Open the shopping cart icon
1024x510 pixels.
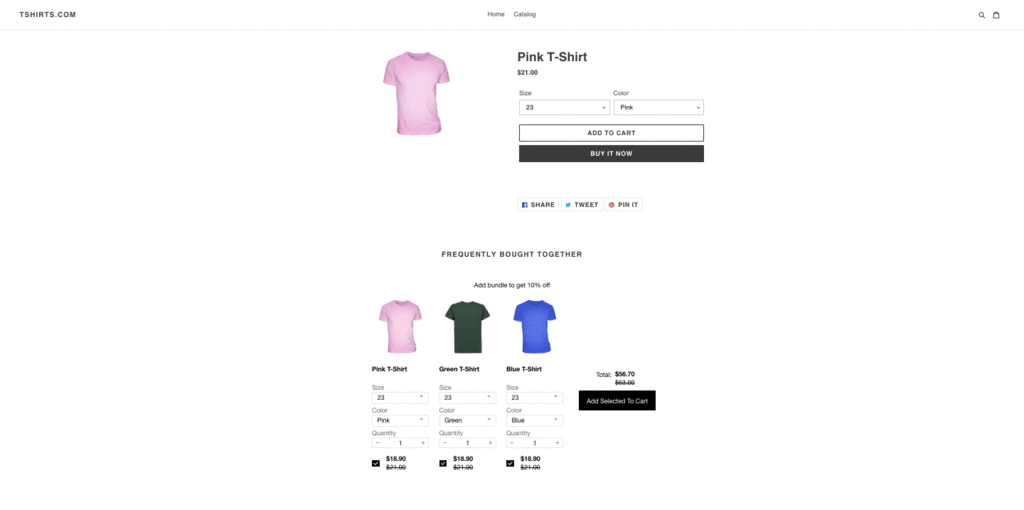click(996, 15)
